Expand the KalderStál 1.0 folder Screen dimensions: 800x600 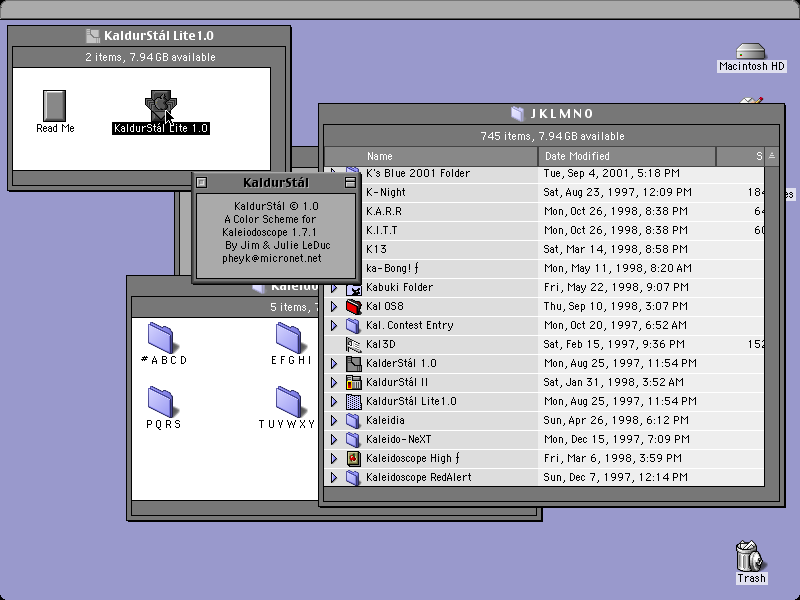point(334,364)
